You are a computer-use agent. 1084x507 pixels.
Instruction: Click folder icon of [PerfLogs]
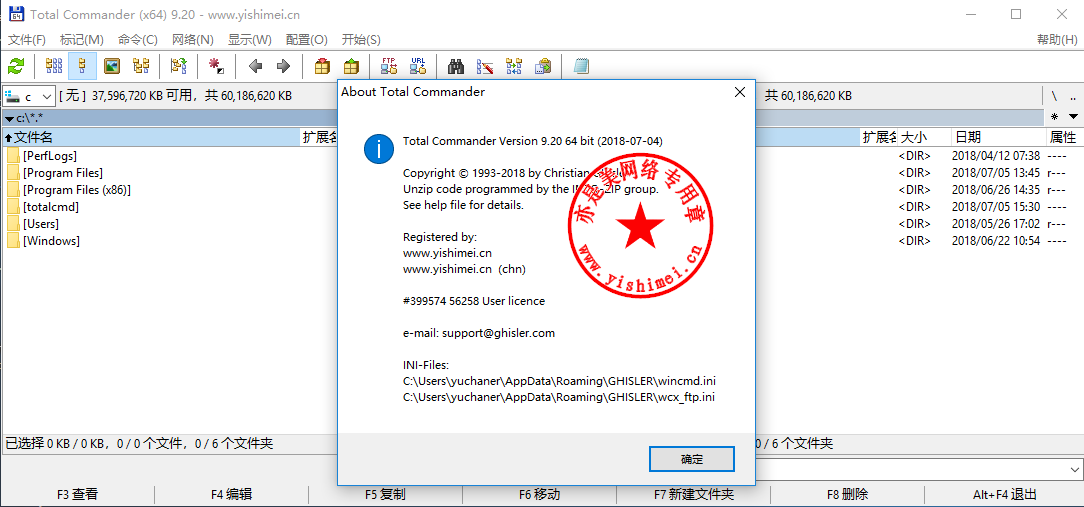(13, 156)
